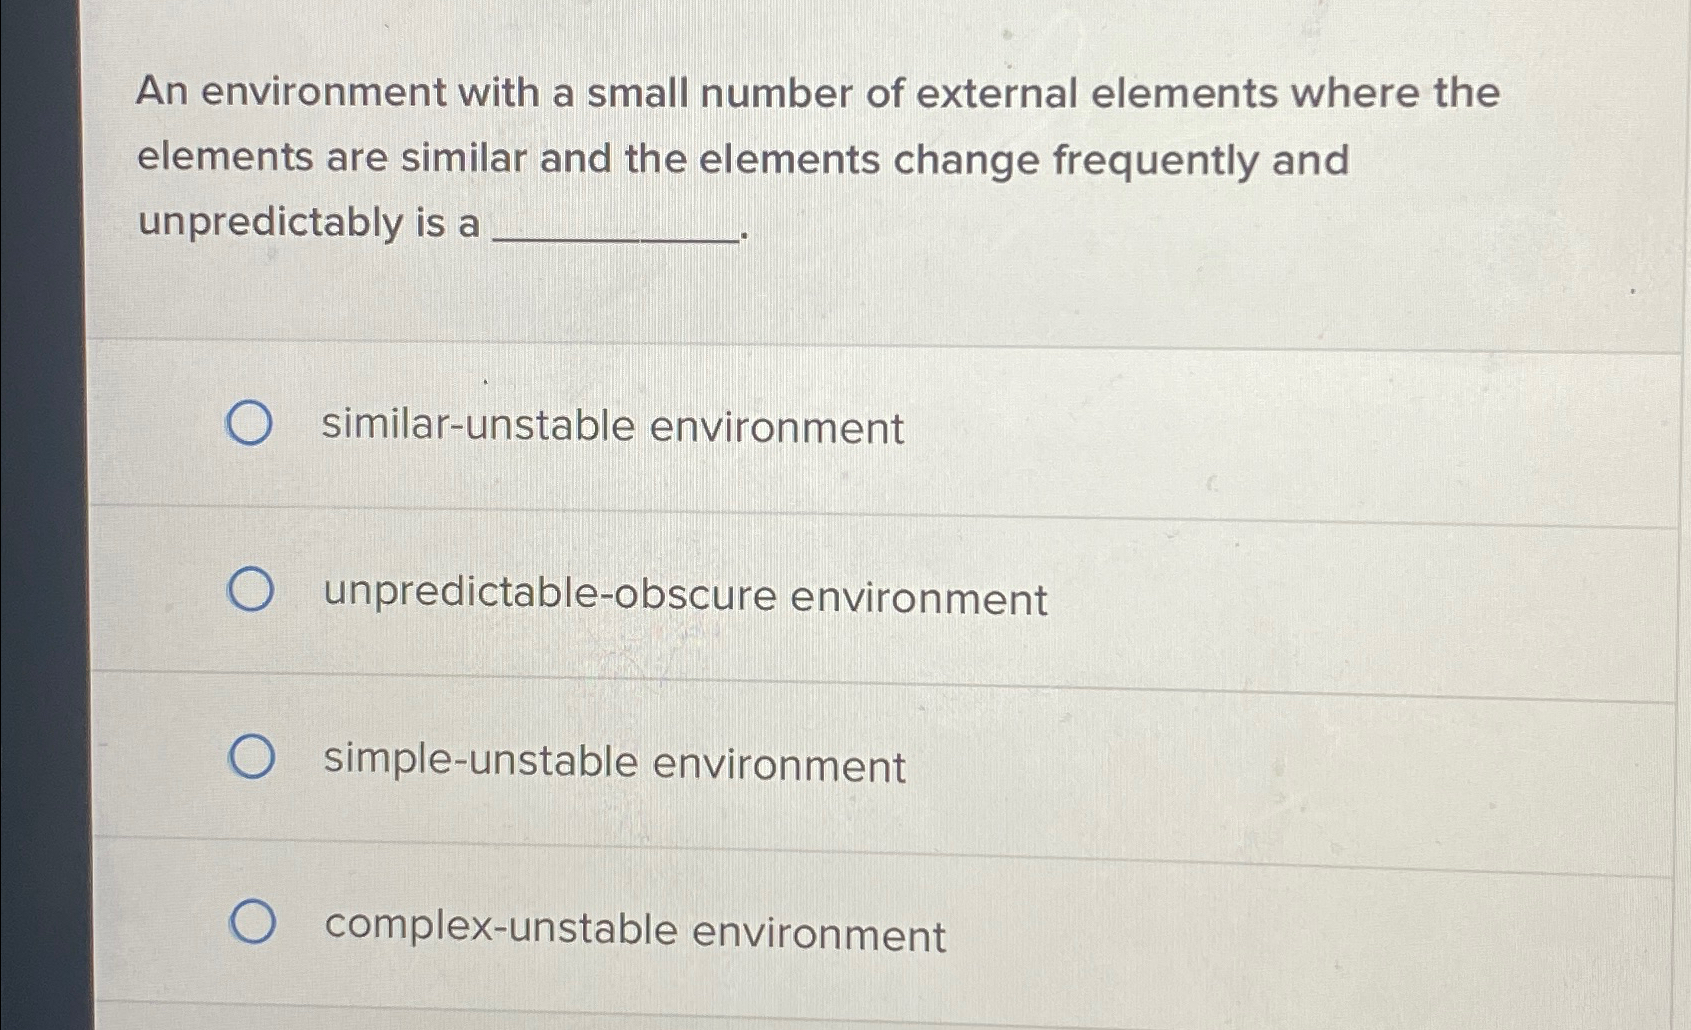Screen dimensions: 1691x1030
Task: Click the unpredictable-obscure environment answer text
Action: pyautogui.click(x=683, y=597)
